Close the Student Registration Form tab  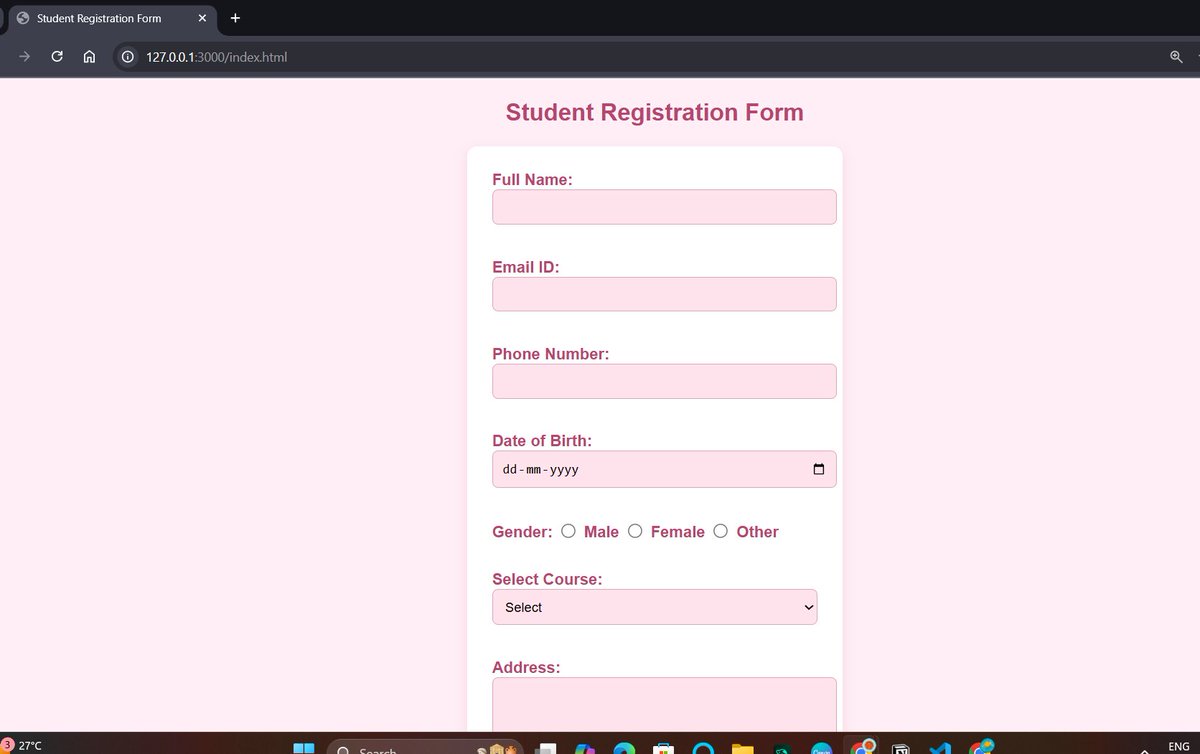[202, 18]
